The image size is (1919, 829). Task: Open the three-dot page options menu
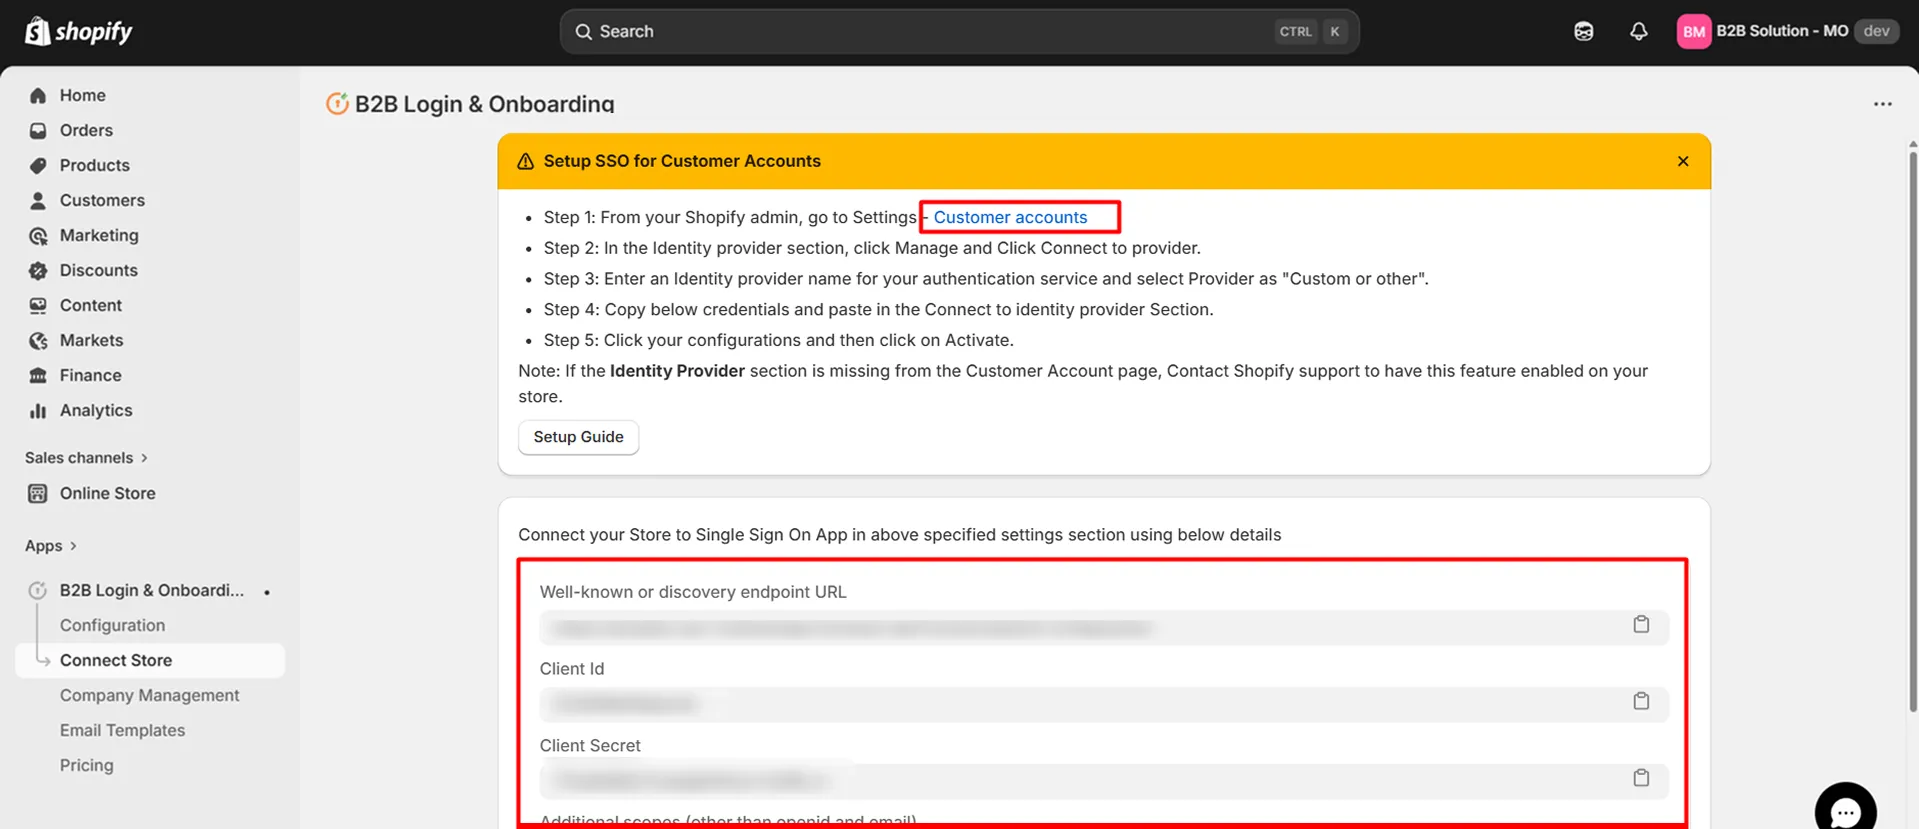(x=1882, y=104)
